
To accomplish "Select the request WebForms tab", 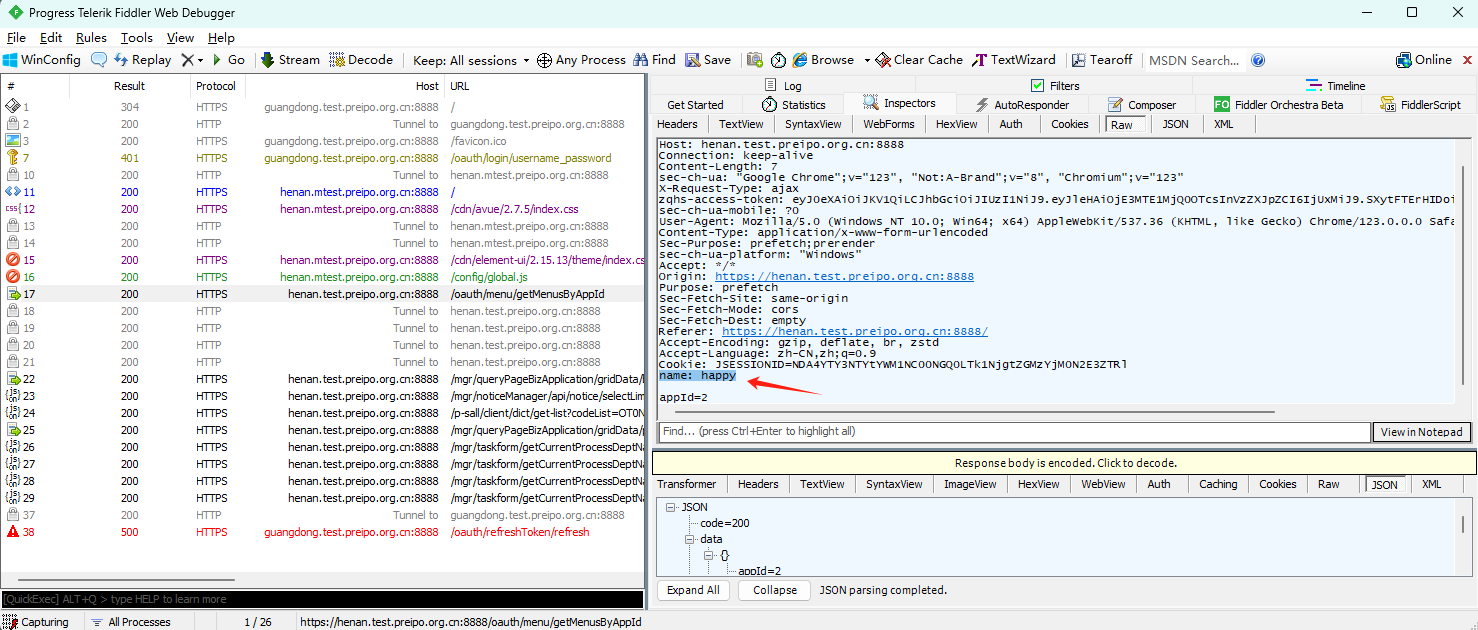I will point(889,124).
